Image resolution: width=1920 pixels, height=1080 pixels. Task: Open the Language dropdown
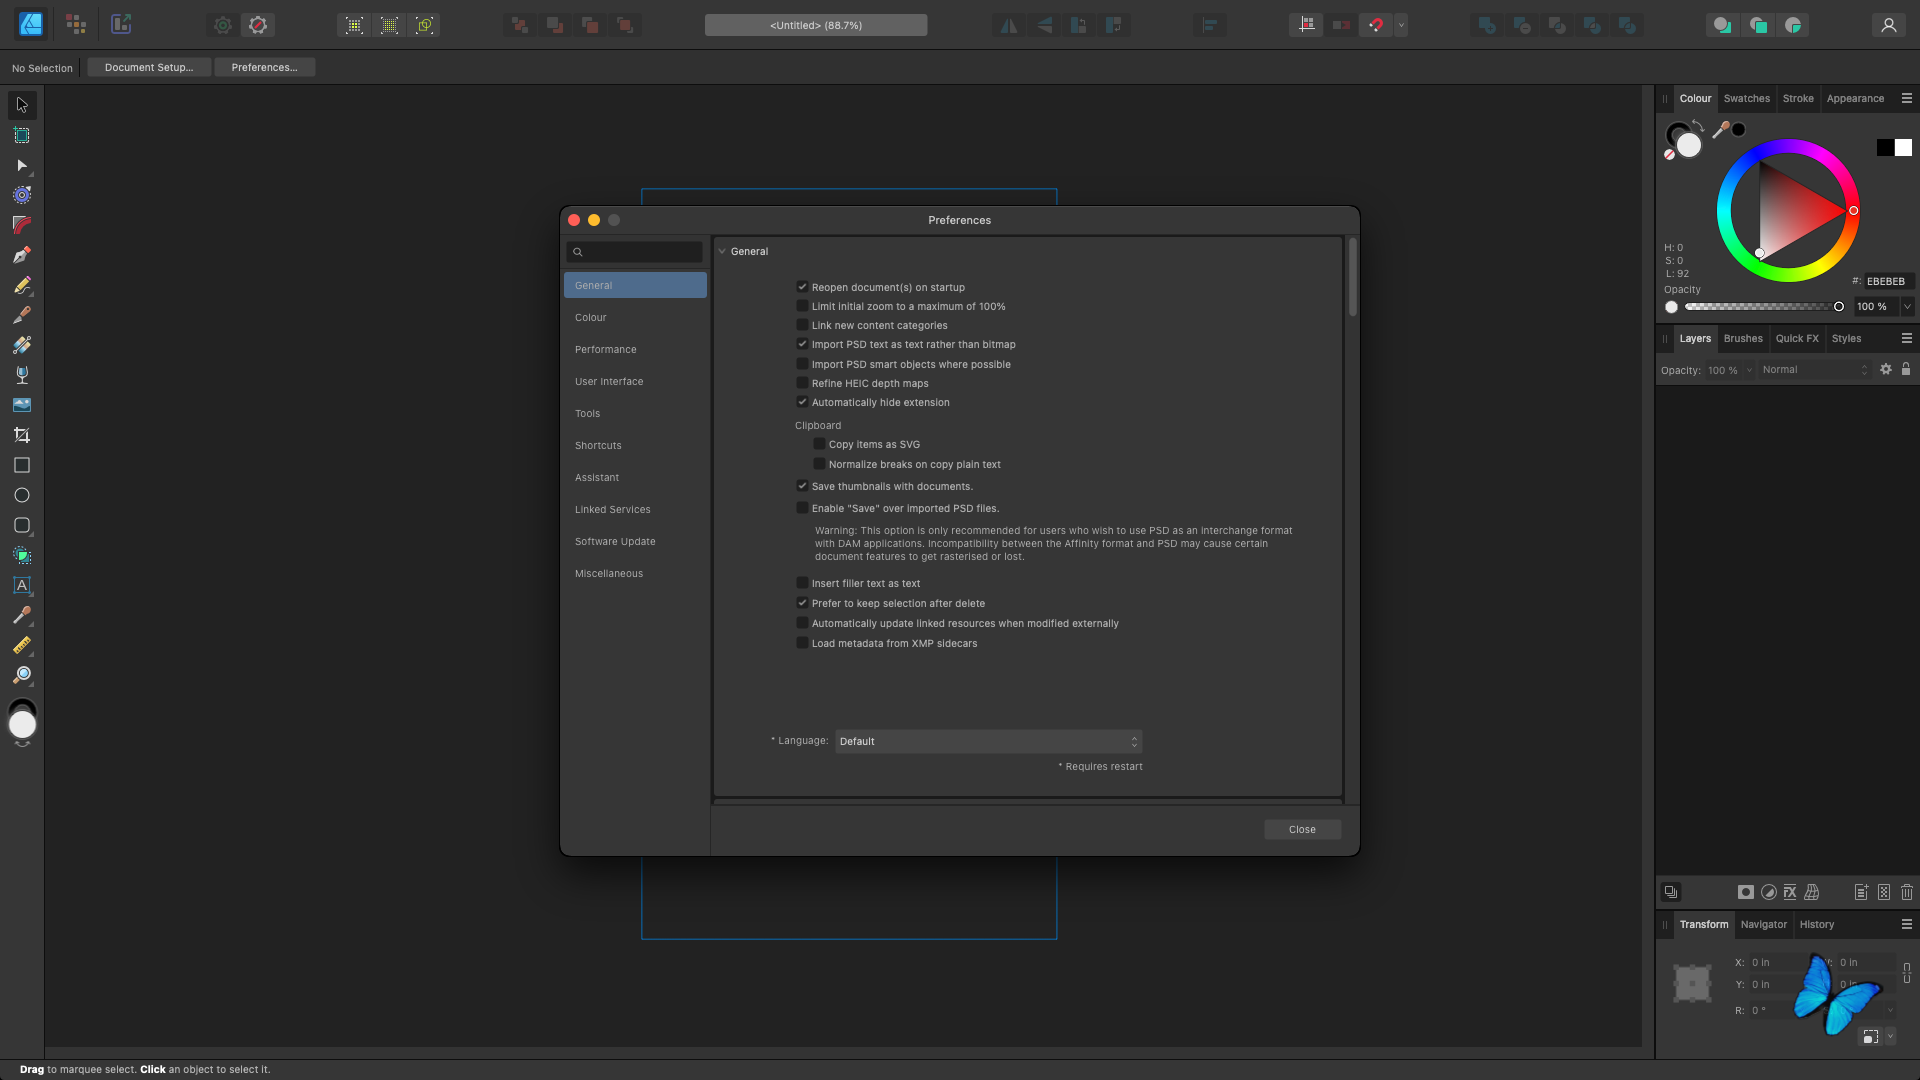pos(988,741)
